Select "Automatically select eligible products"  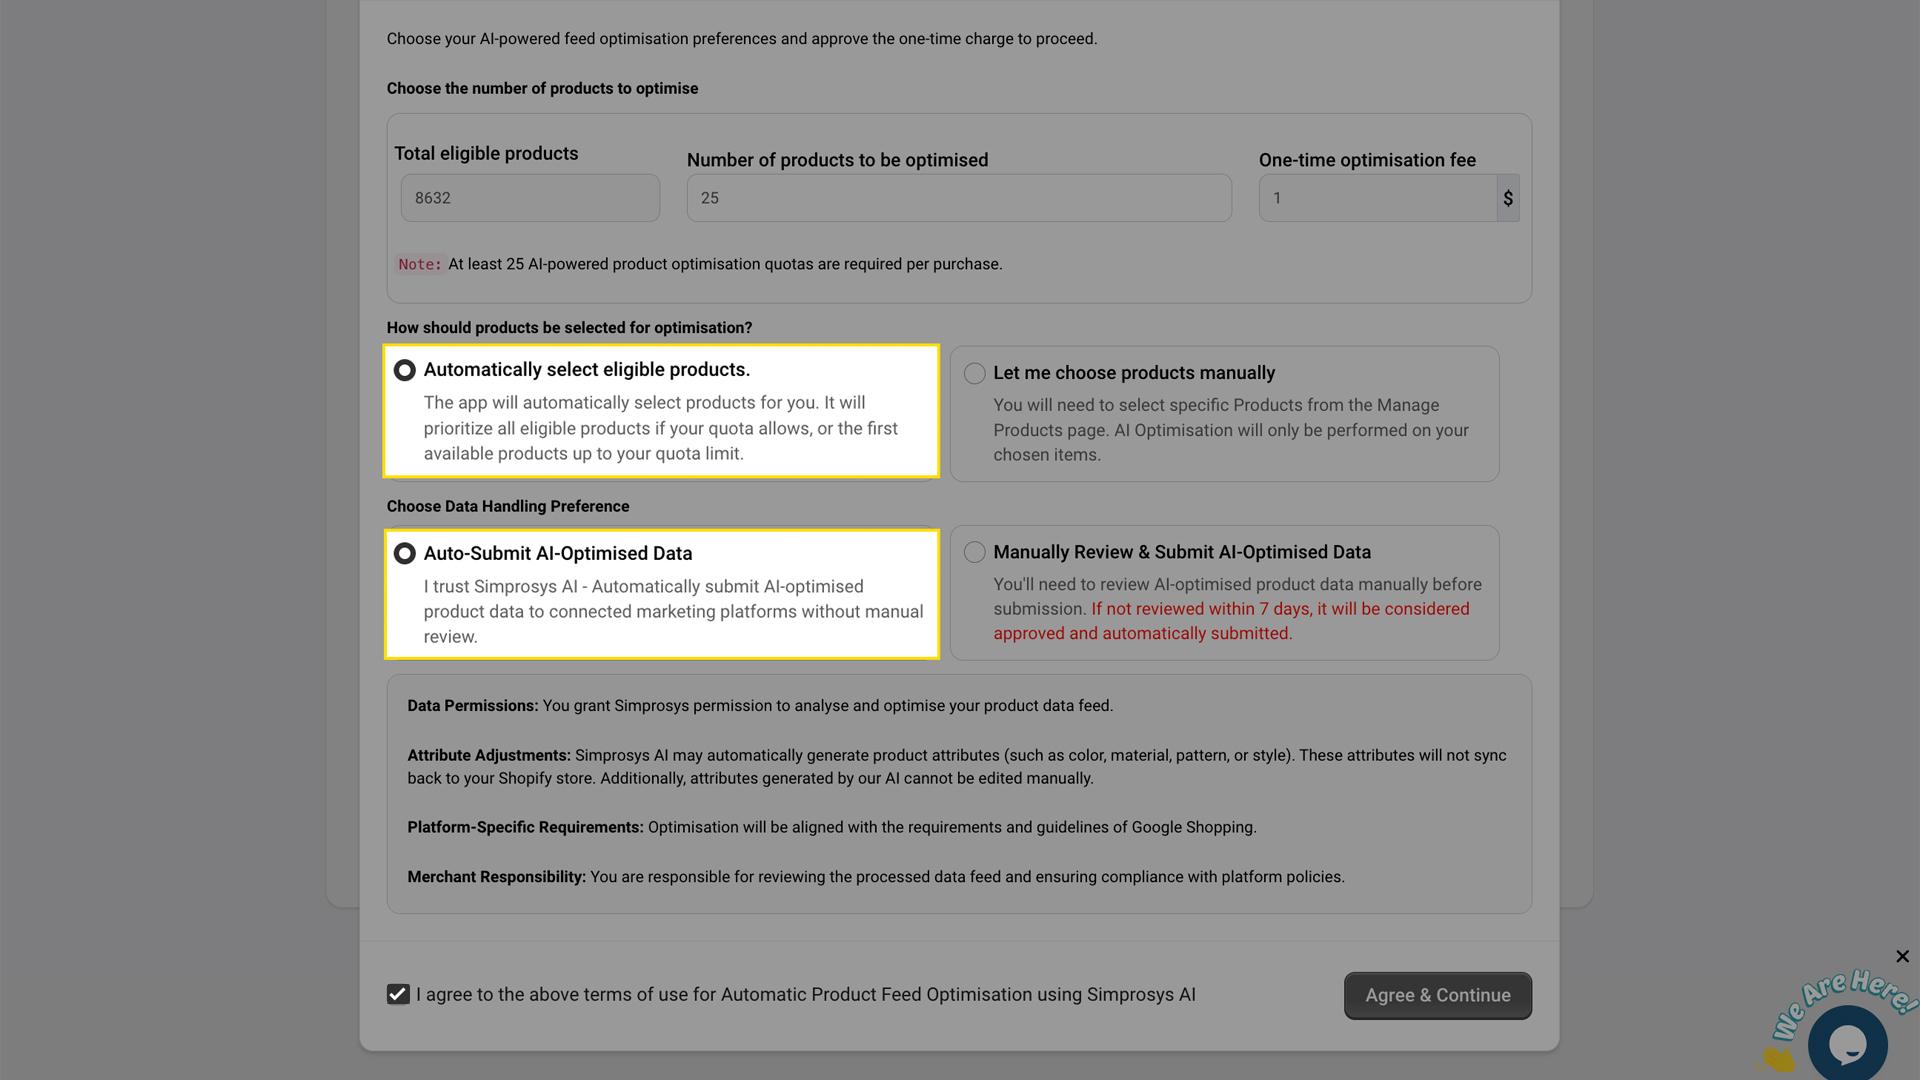point(405,370)
